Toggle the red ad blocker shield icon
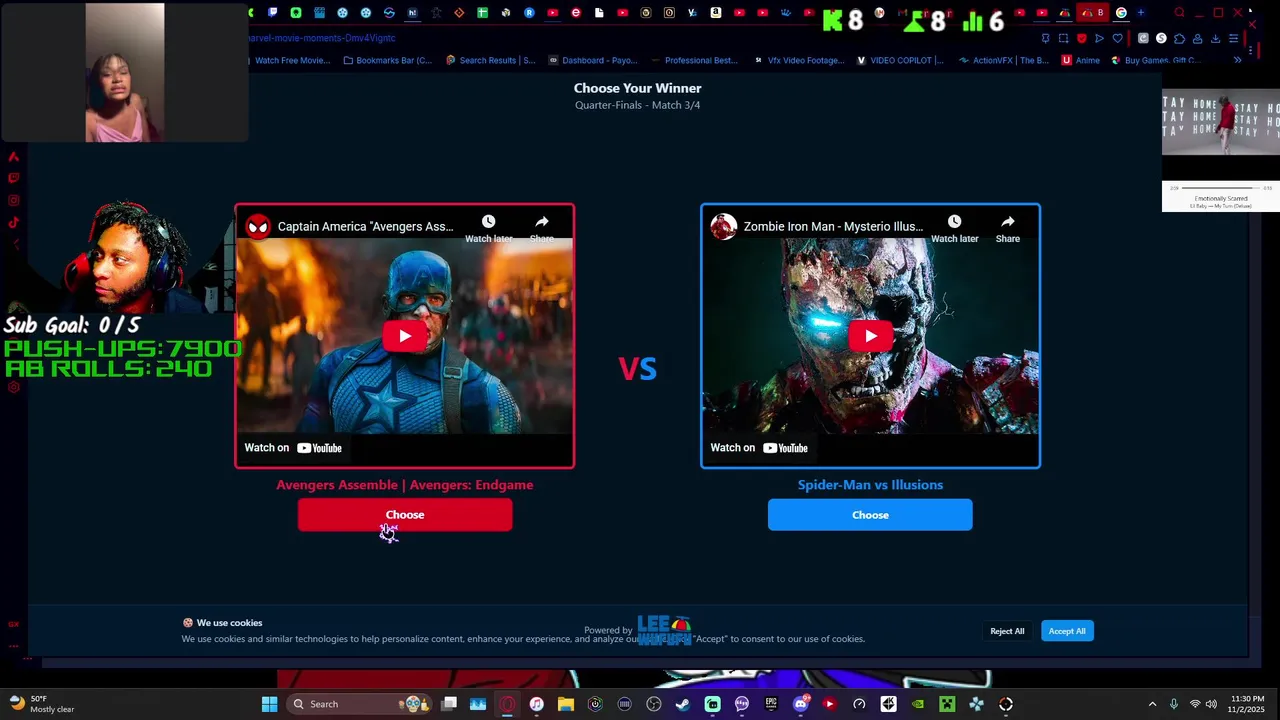This screenshot has width=1280, height=720. pyautogui.click(x=1081, y=38)
